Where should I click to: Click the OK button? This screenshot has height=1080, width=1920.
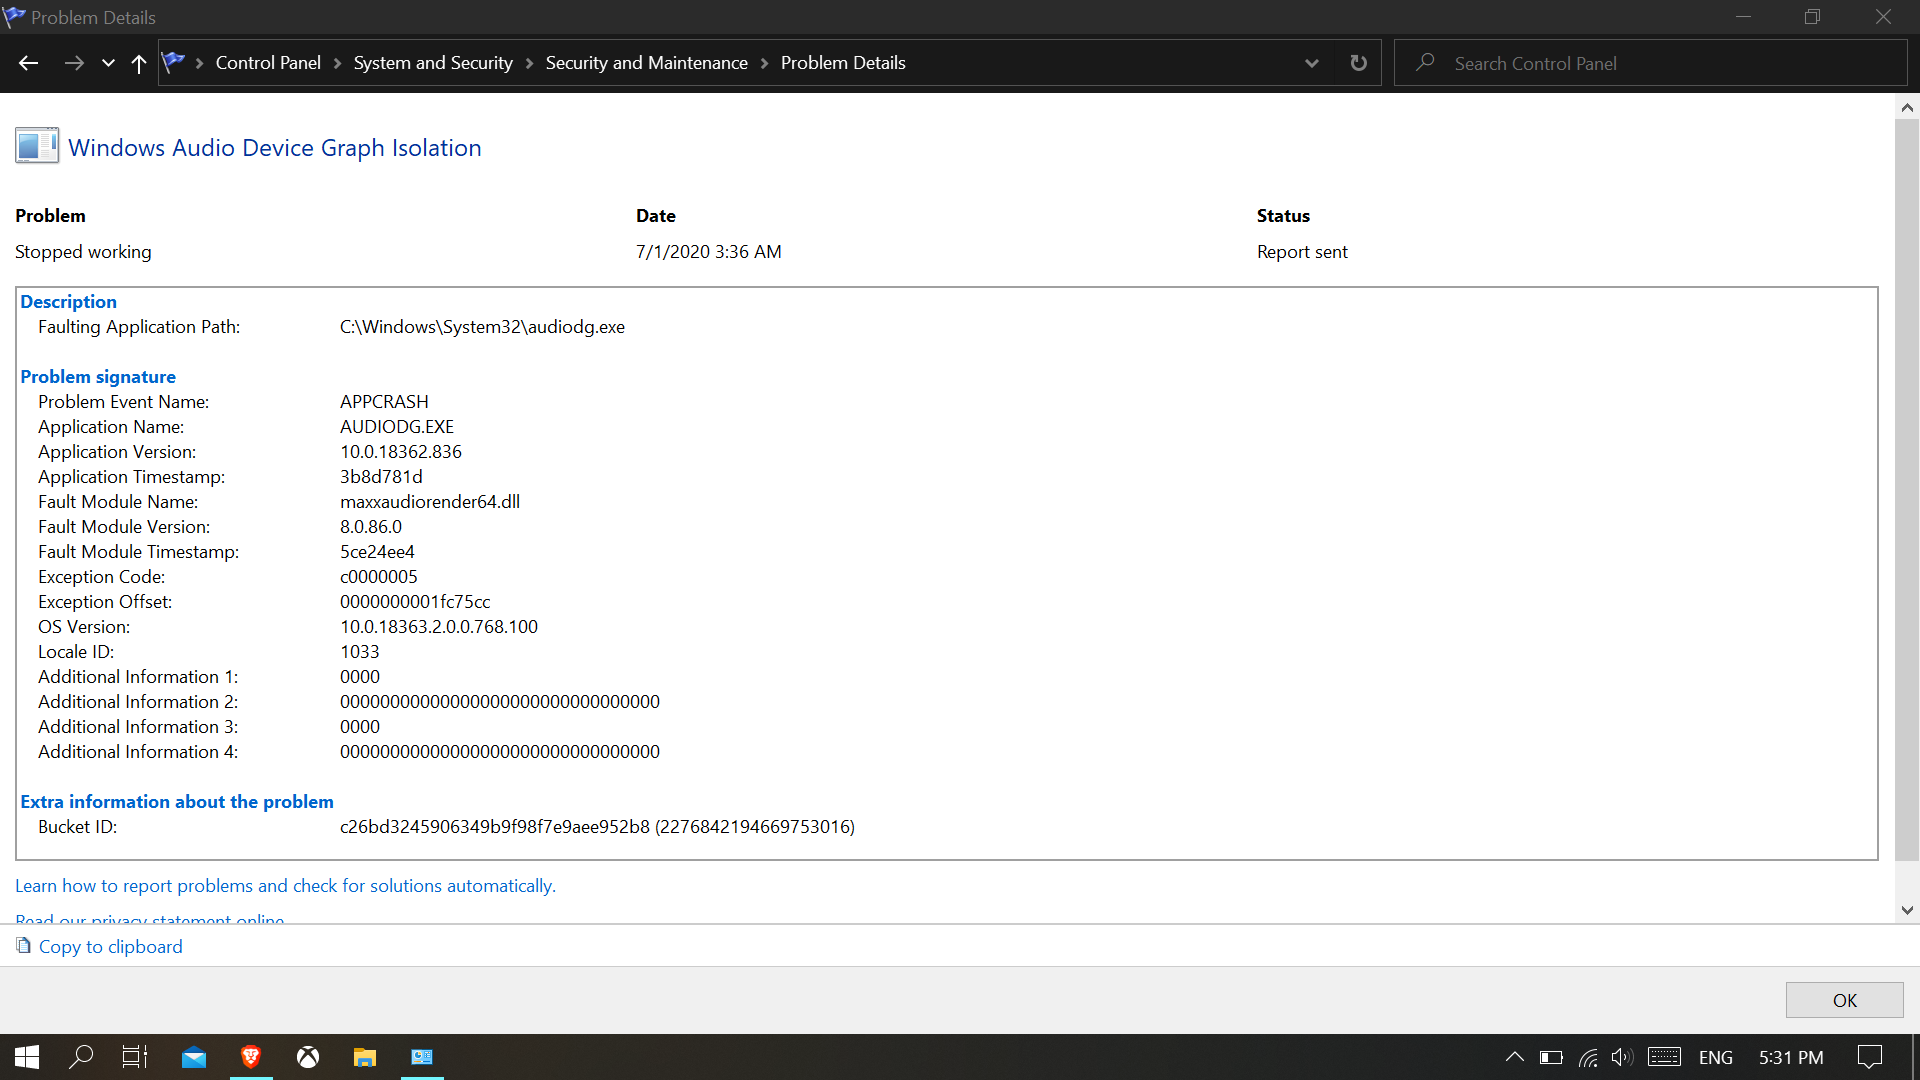coord(1844,1000)
